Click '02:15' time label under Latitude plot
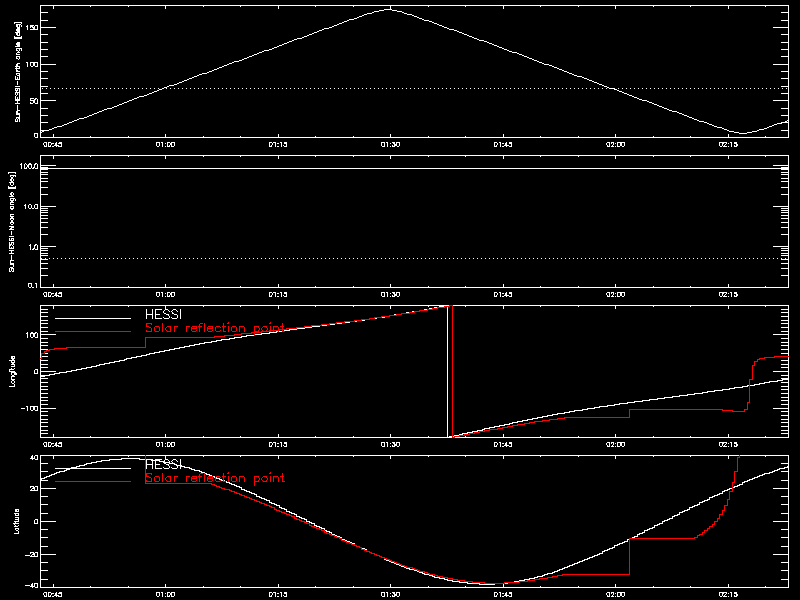Viewport: 800px width, 600px height. pyautogui.click(x=728, y=594)
